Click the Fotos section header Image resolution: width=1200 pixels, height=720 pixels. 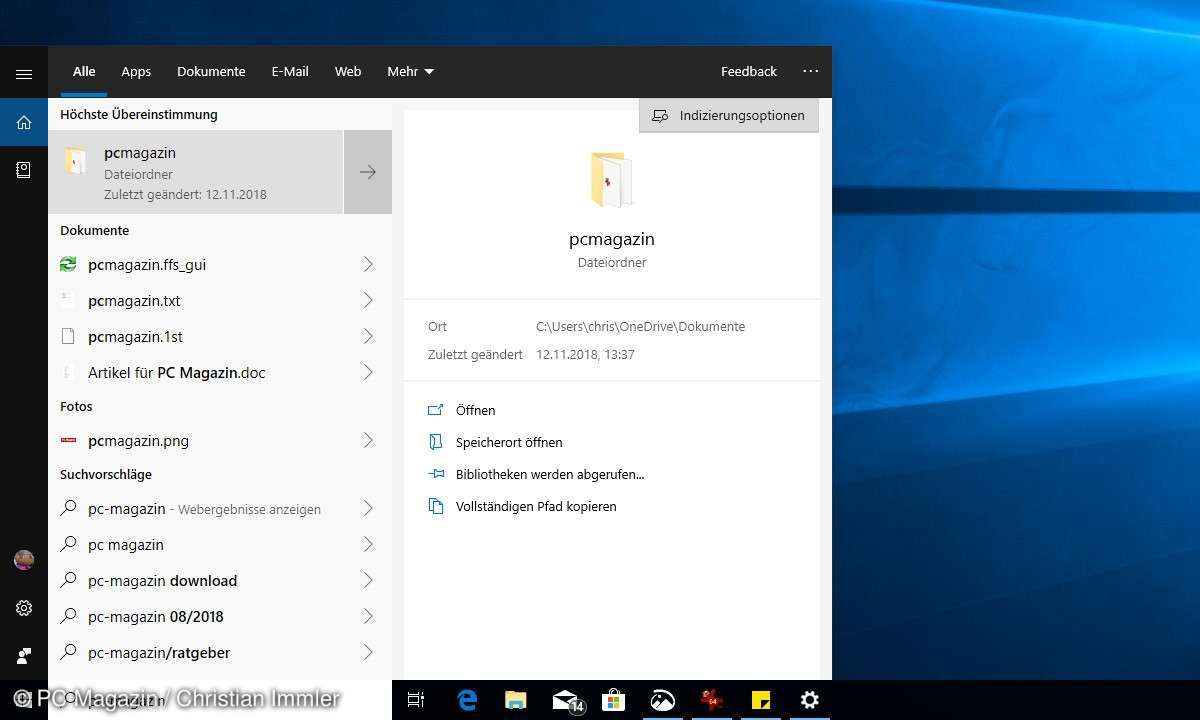tap(76, 406)
